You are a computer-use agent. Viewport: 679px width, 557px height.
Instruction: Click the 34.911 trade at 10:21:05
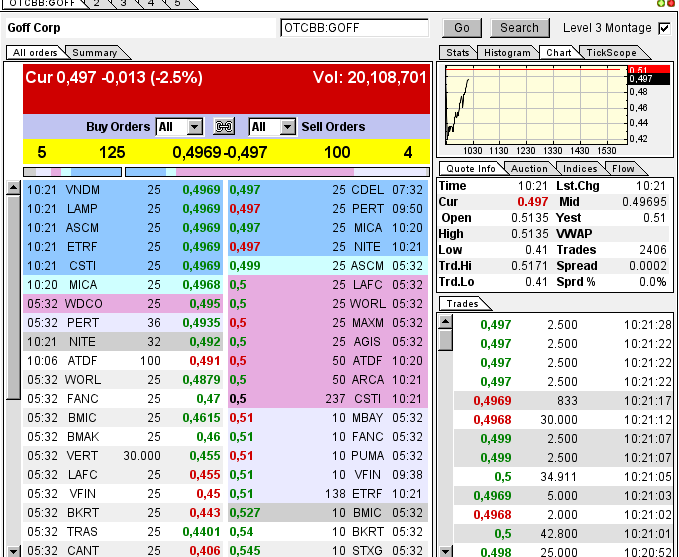pos(563,476)
